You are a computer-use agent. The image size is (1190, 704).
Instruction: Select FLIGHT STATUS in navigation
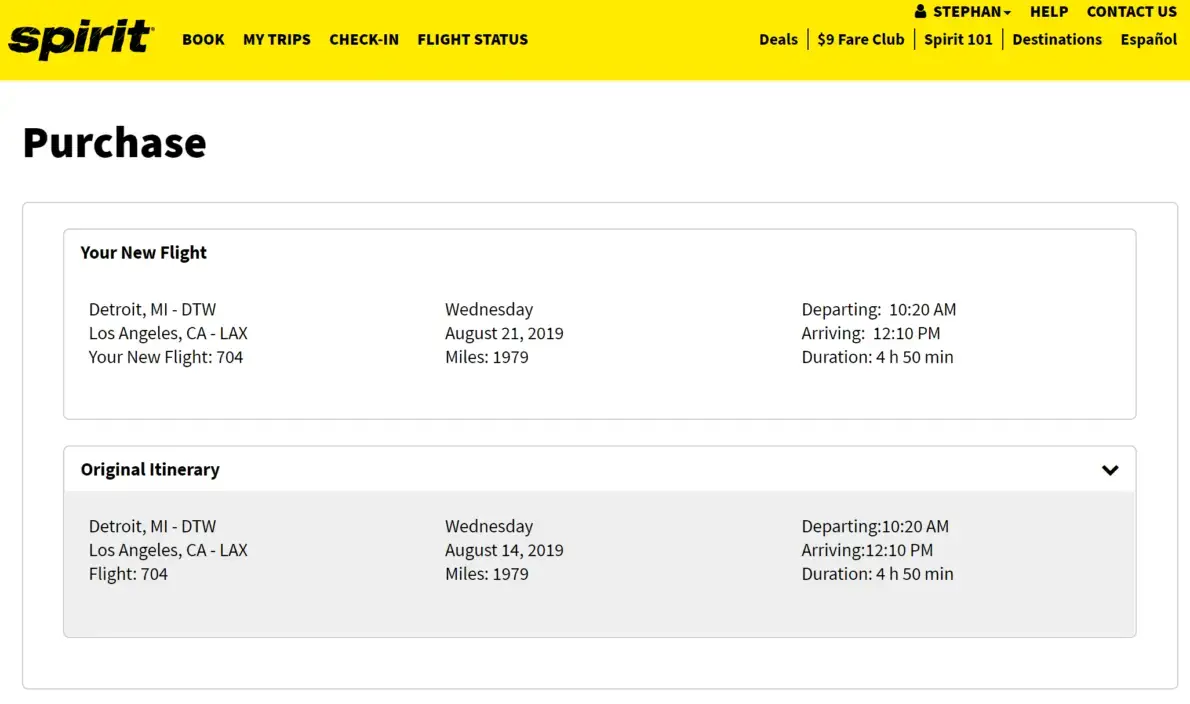472,39
